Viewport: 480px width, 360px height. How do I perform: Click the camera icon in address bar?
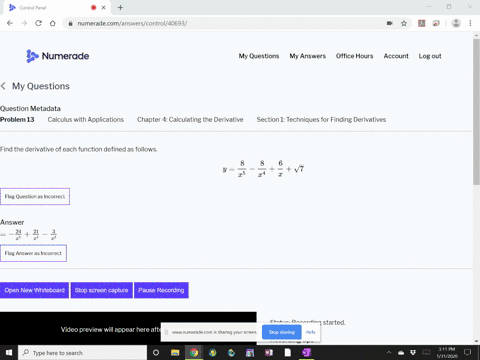pyautogui.click(x=389, y=23)
